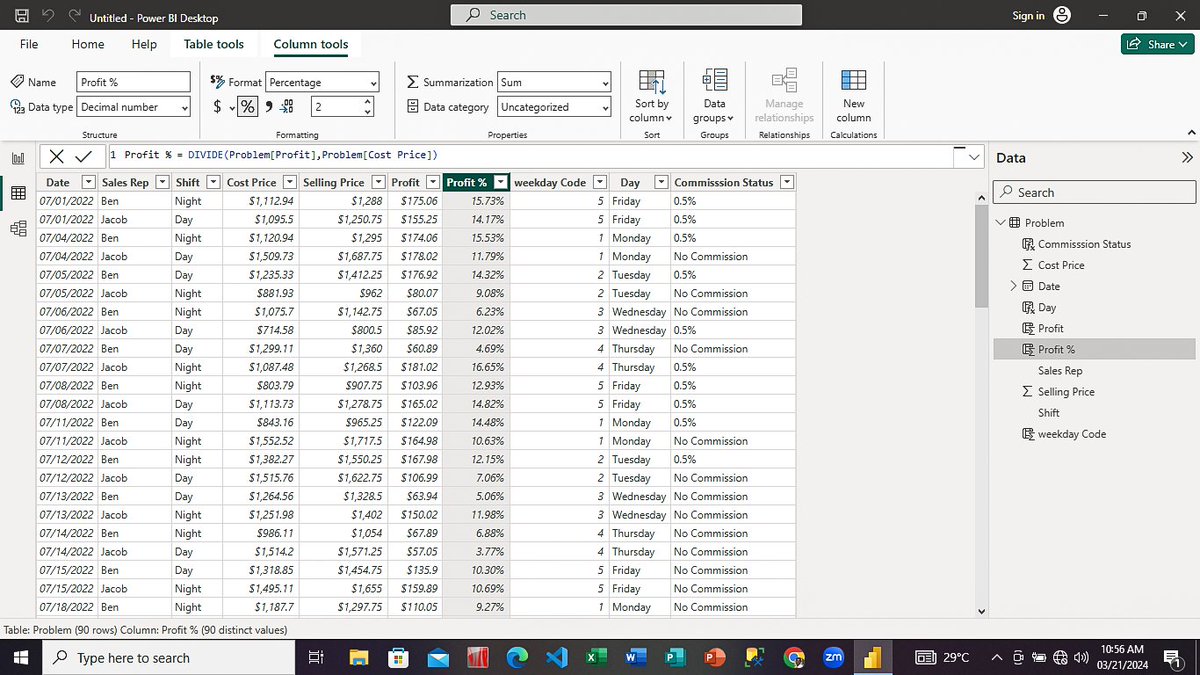Switch to the Home tab

click(x=88, y=44)
